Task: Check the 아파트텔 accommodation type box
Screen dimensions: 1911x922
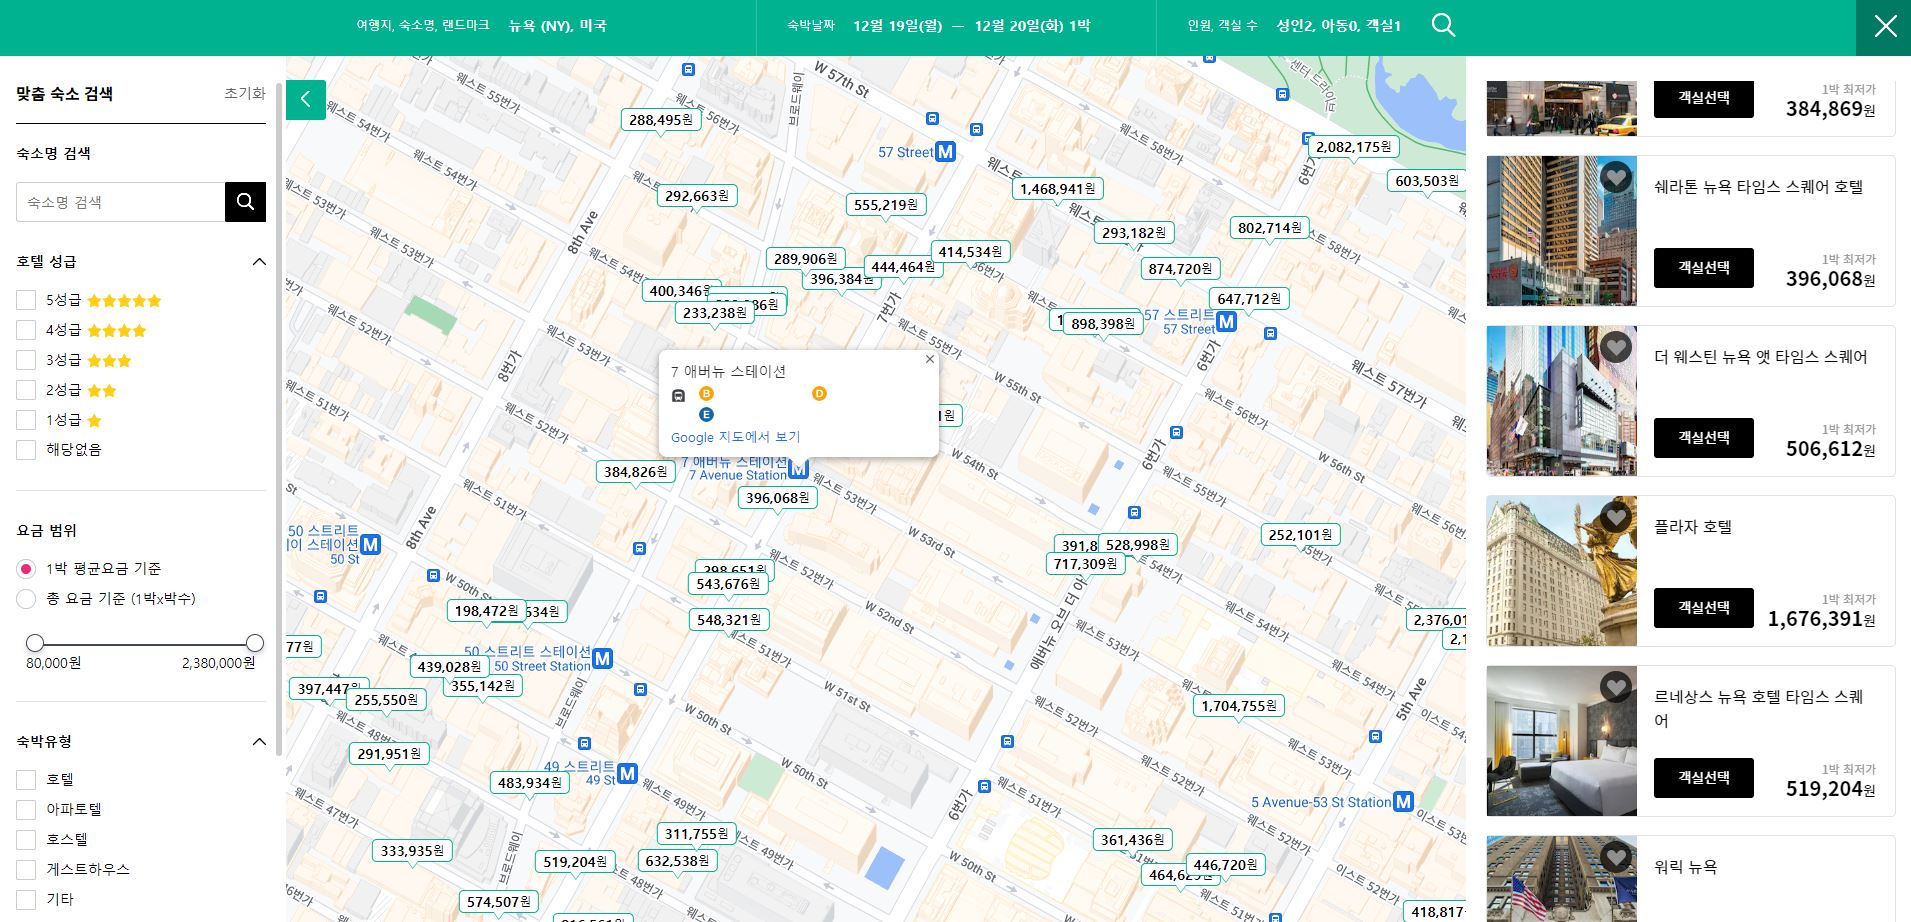Action: [26, 809]
